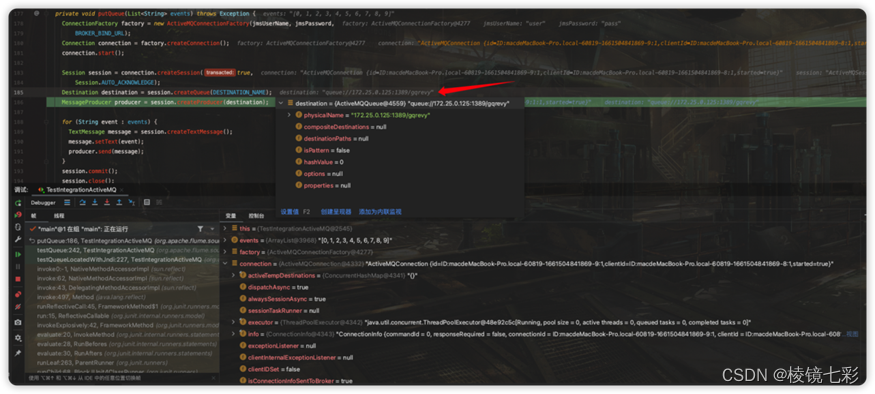Pause the program execution

[x=18, y=267]
